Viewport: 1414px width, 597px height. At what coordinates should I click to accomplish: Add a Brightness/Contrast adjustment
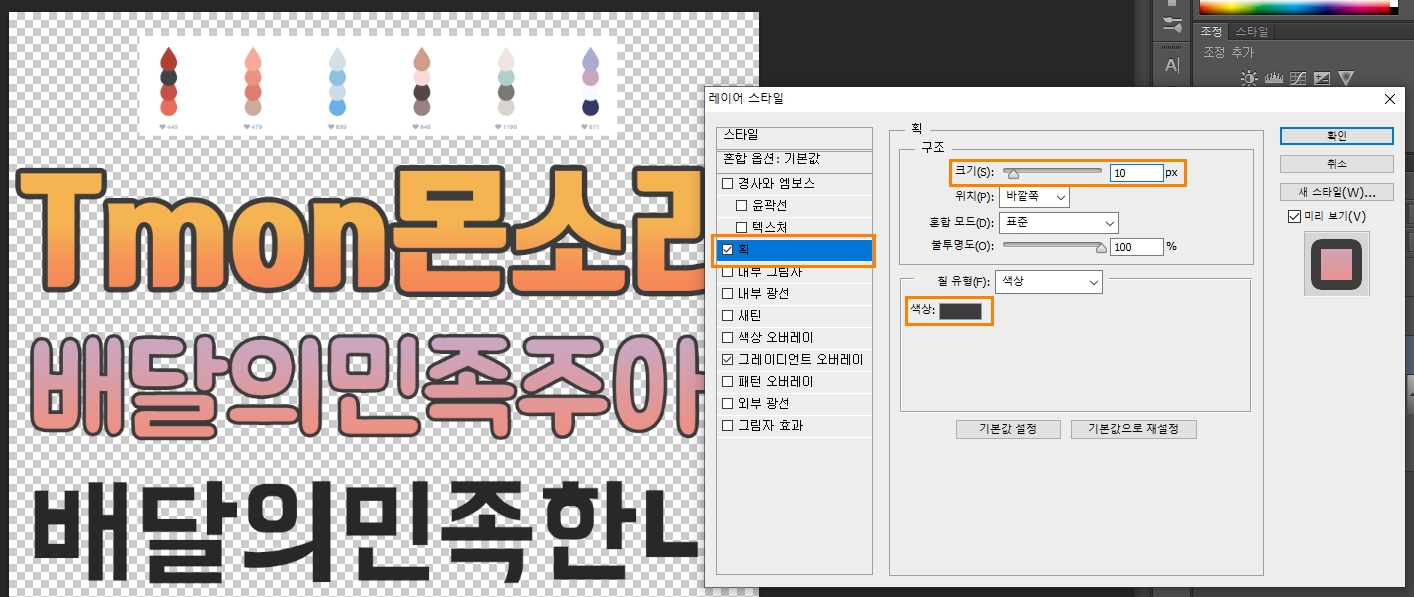[x=1250, y=78]
